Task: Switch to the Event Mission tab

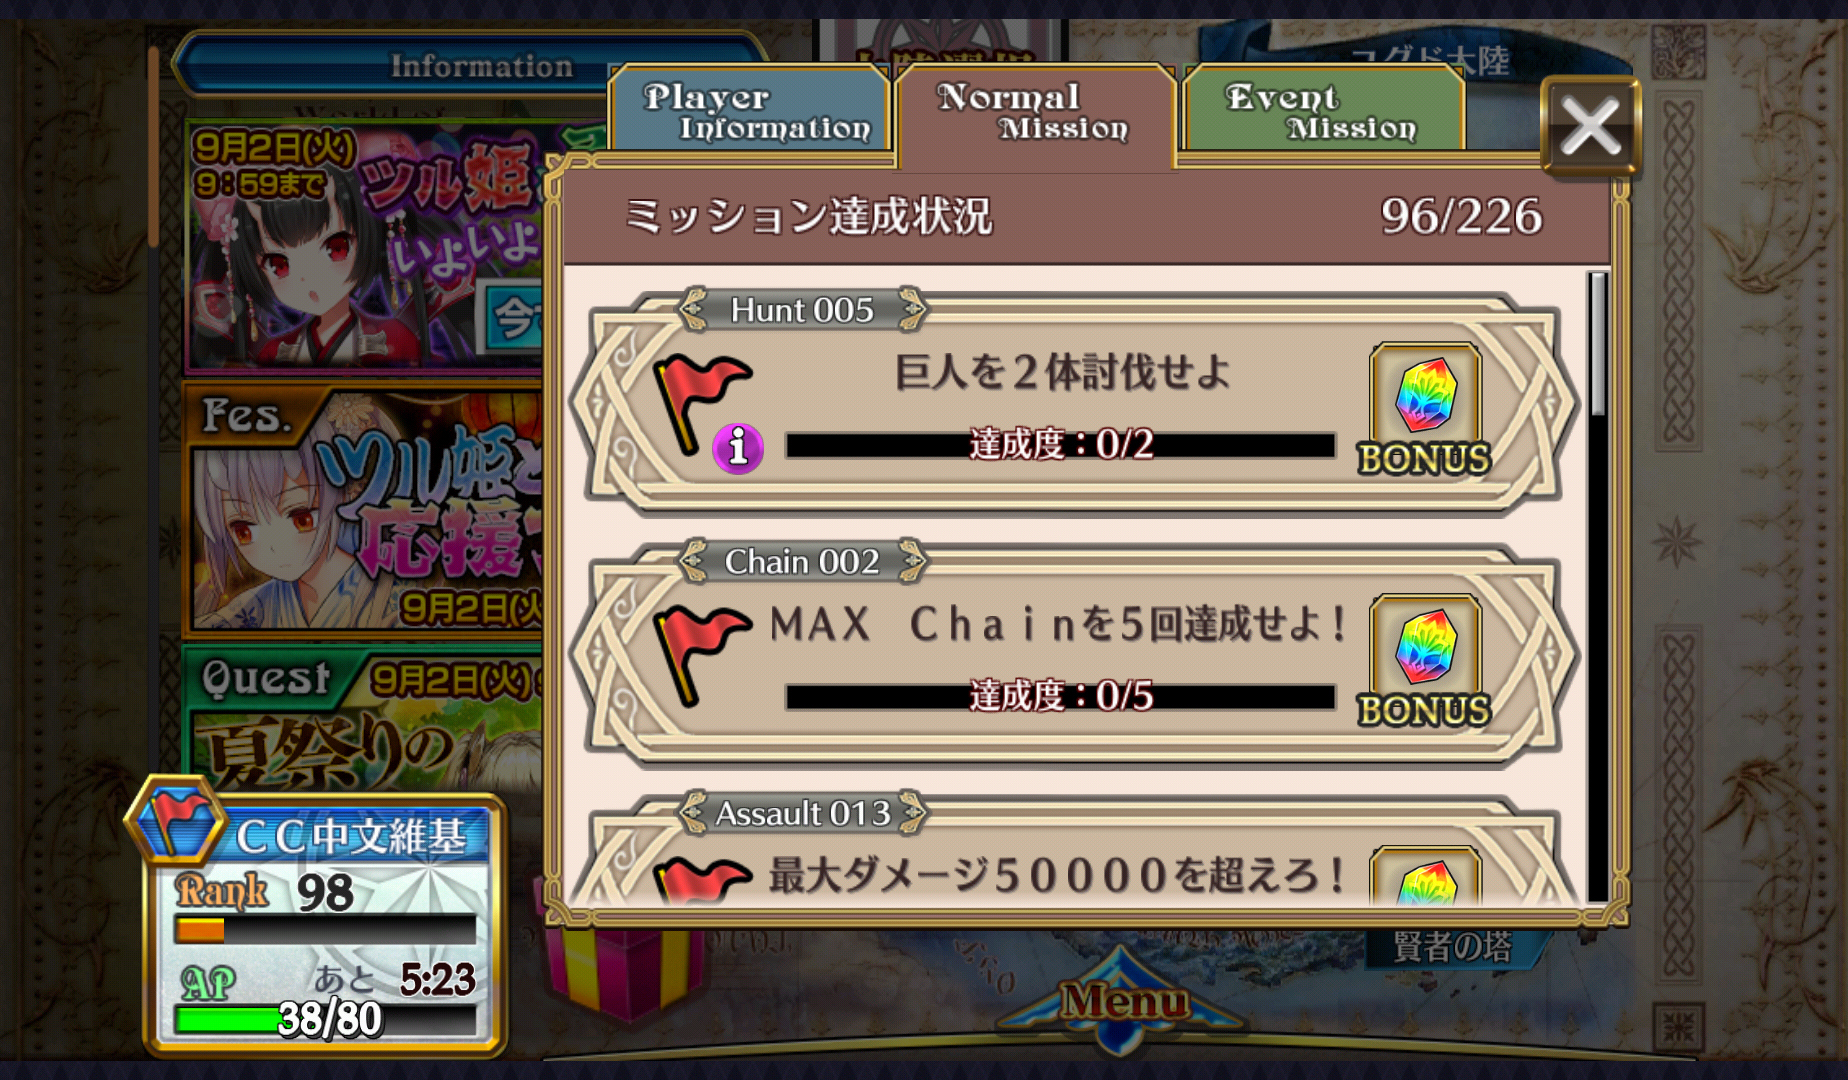Action: coord(1322,111)
